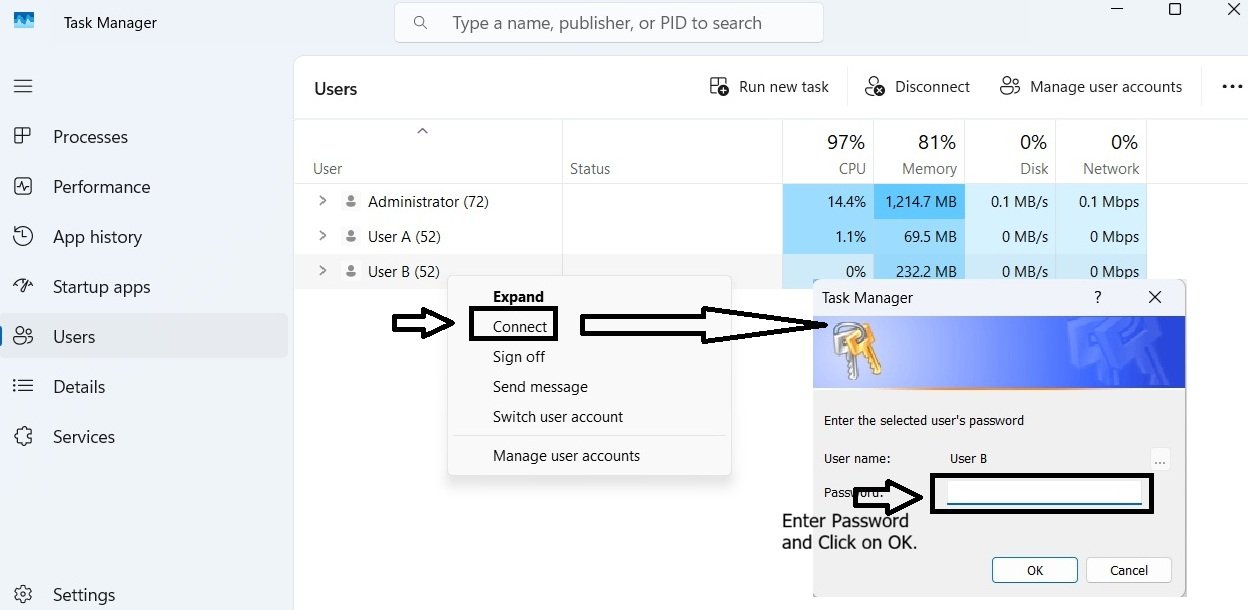Image resolution: width=1248 pixels, height=610 pixels.
Task: Click the sort direction chevron above User
Action: [x=422, y=130]
